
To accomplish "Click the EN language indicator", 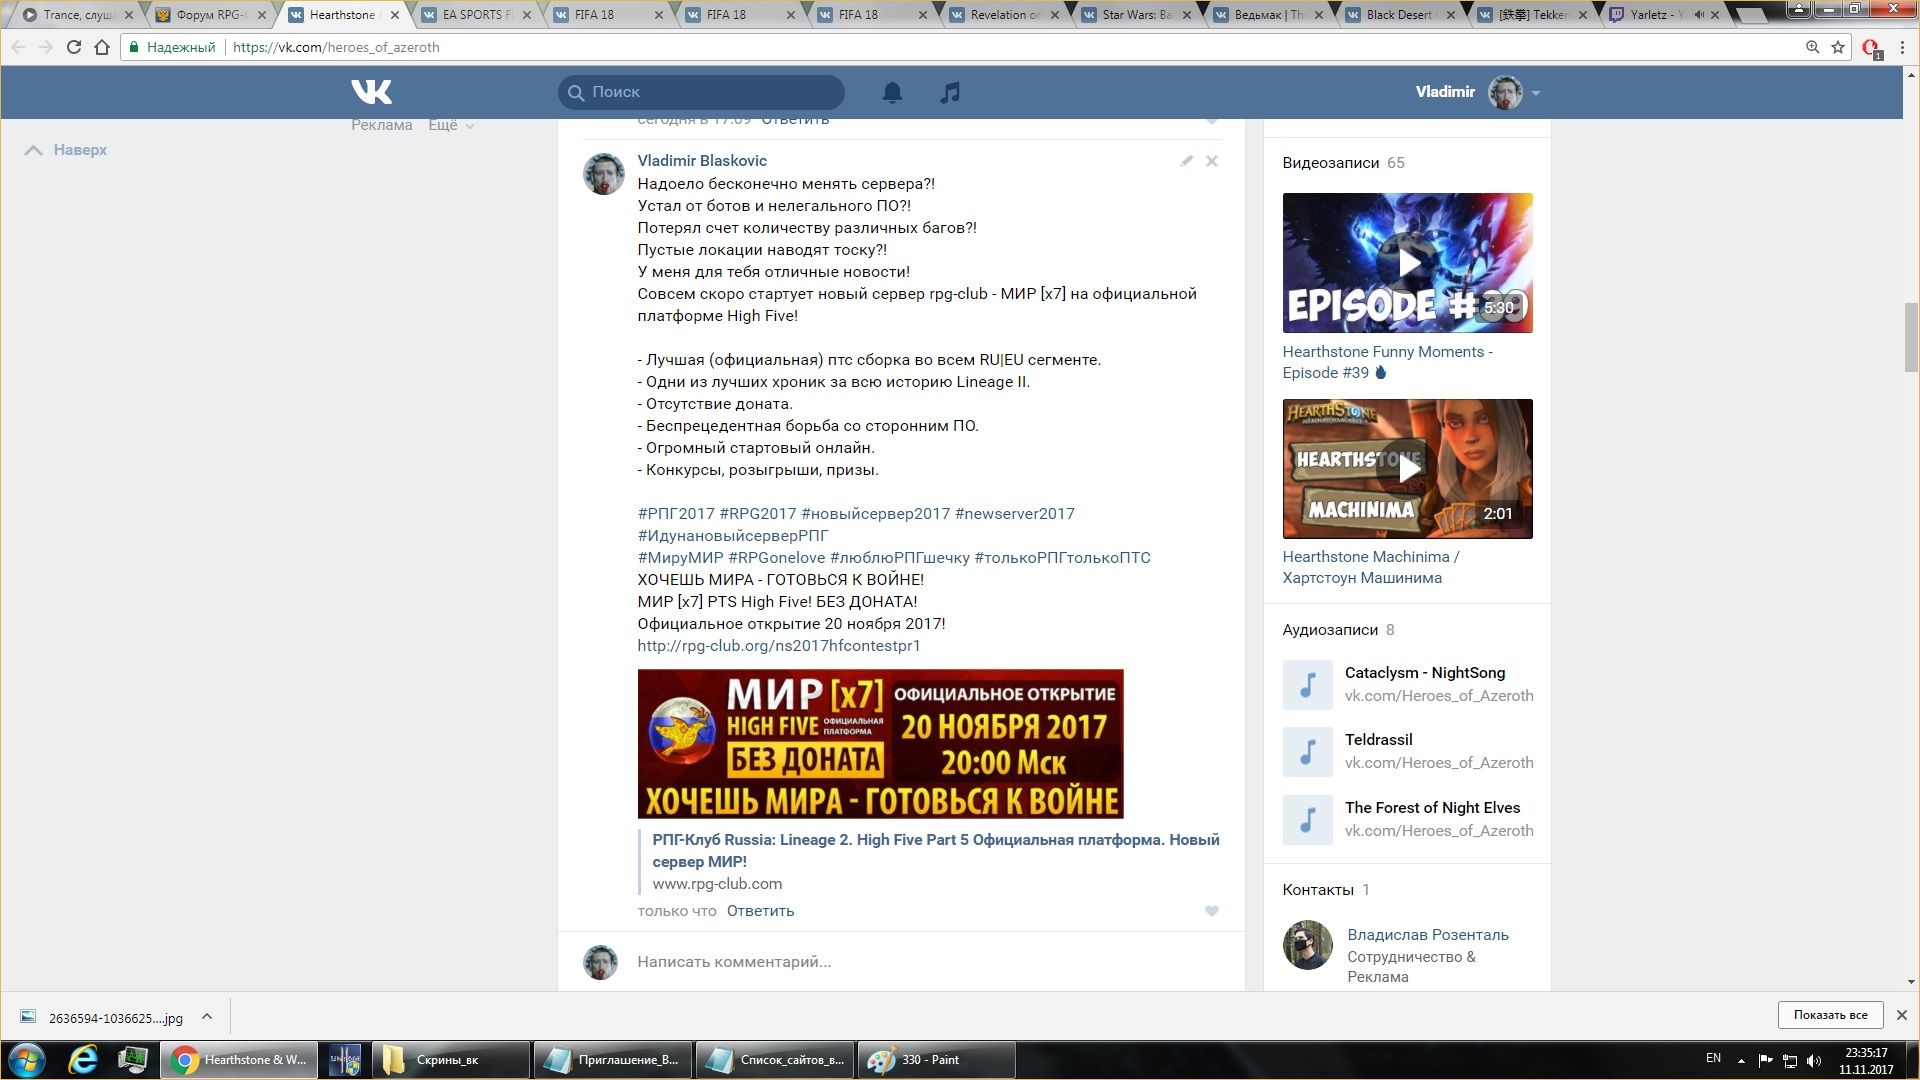I will coord(1713,1059).
